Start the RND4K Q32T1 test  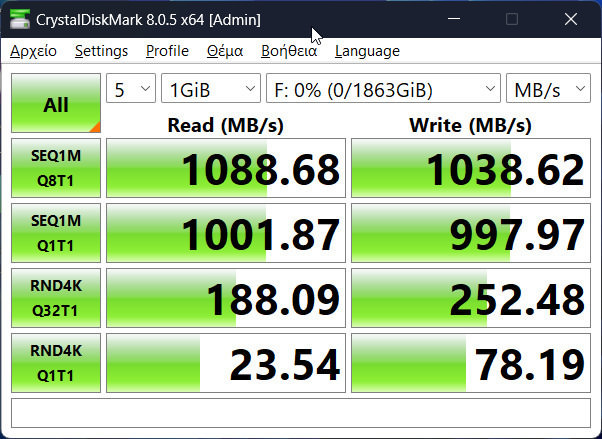(x=55, y=298)
